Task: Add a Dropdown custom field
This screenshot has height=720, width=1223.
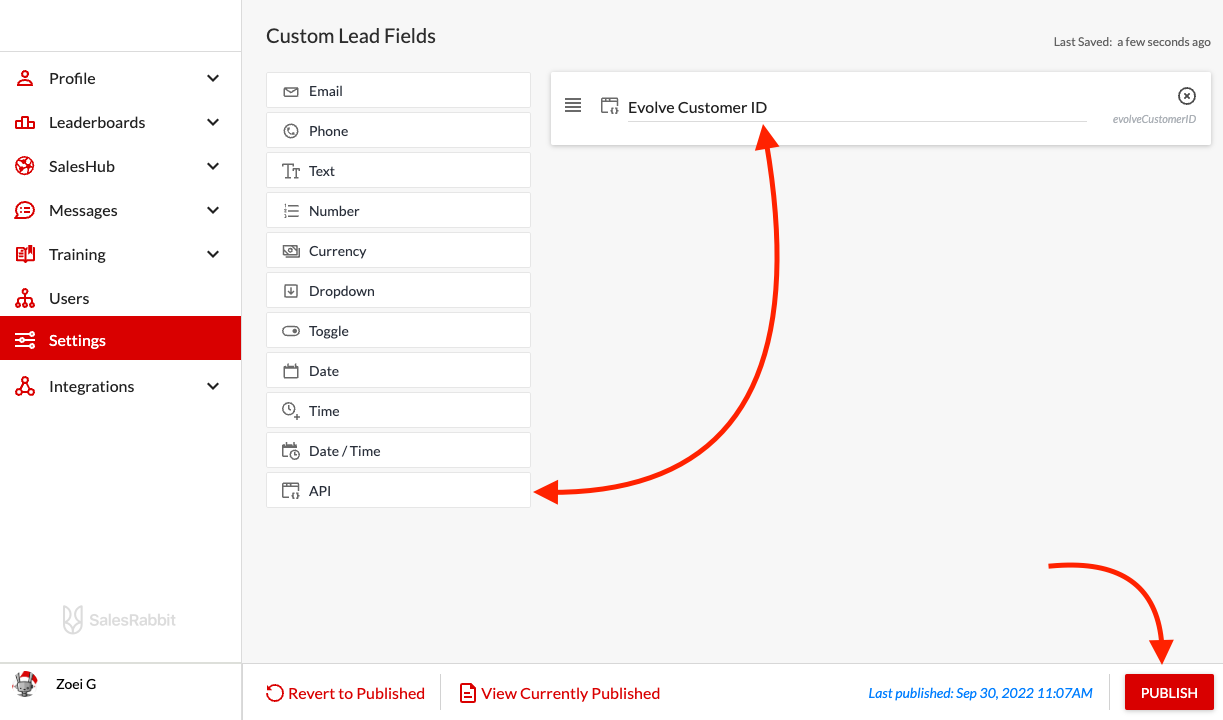Action: 398,291
